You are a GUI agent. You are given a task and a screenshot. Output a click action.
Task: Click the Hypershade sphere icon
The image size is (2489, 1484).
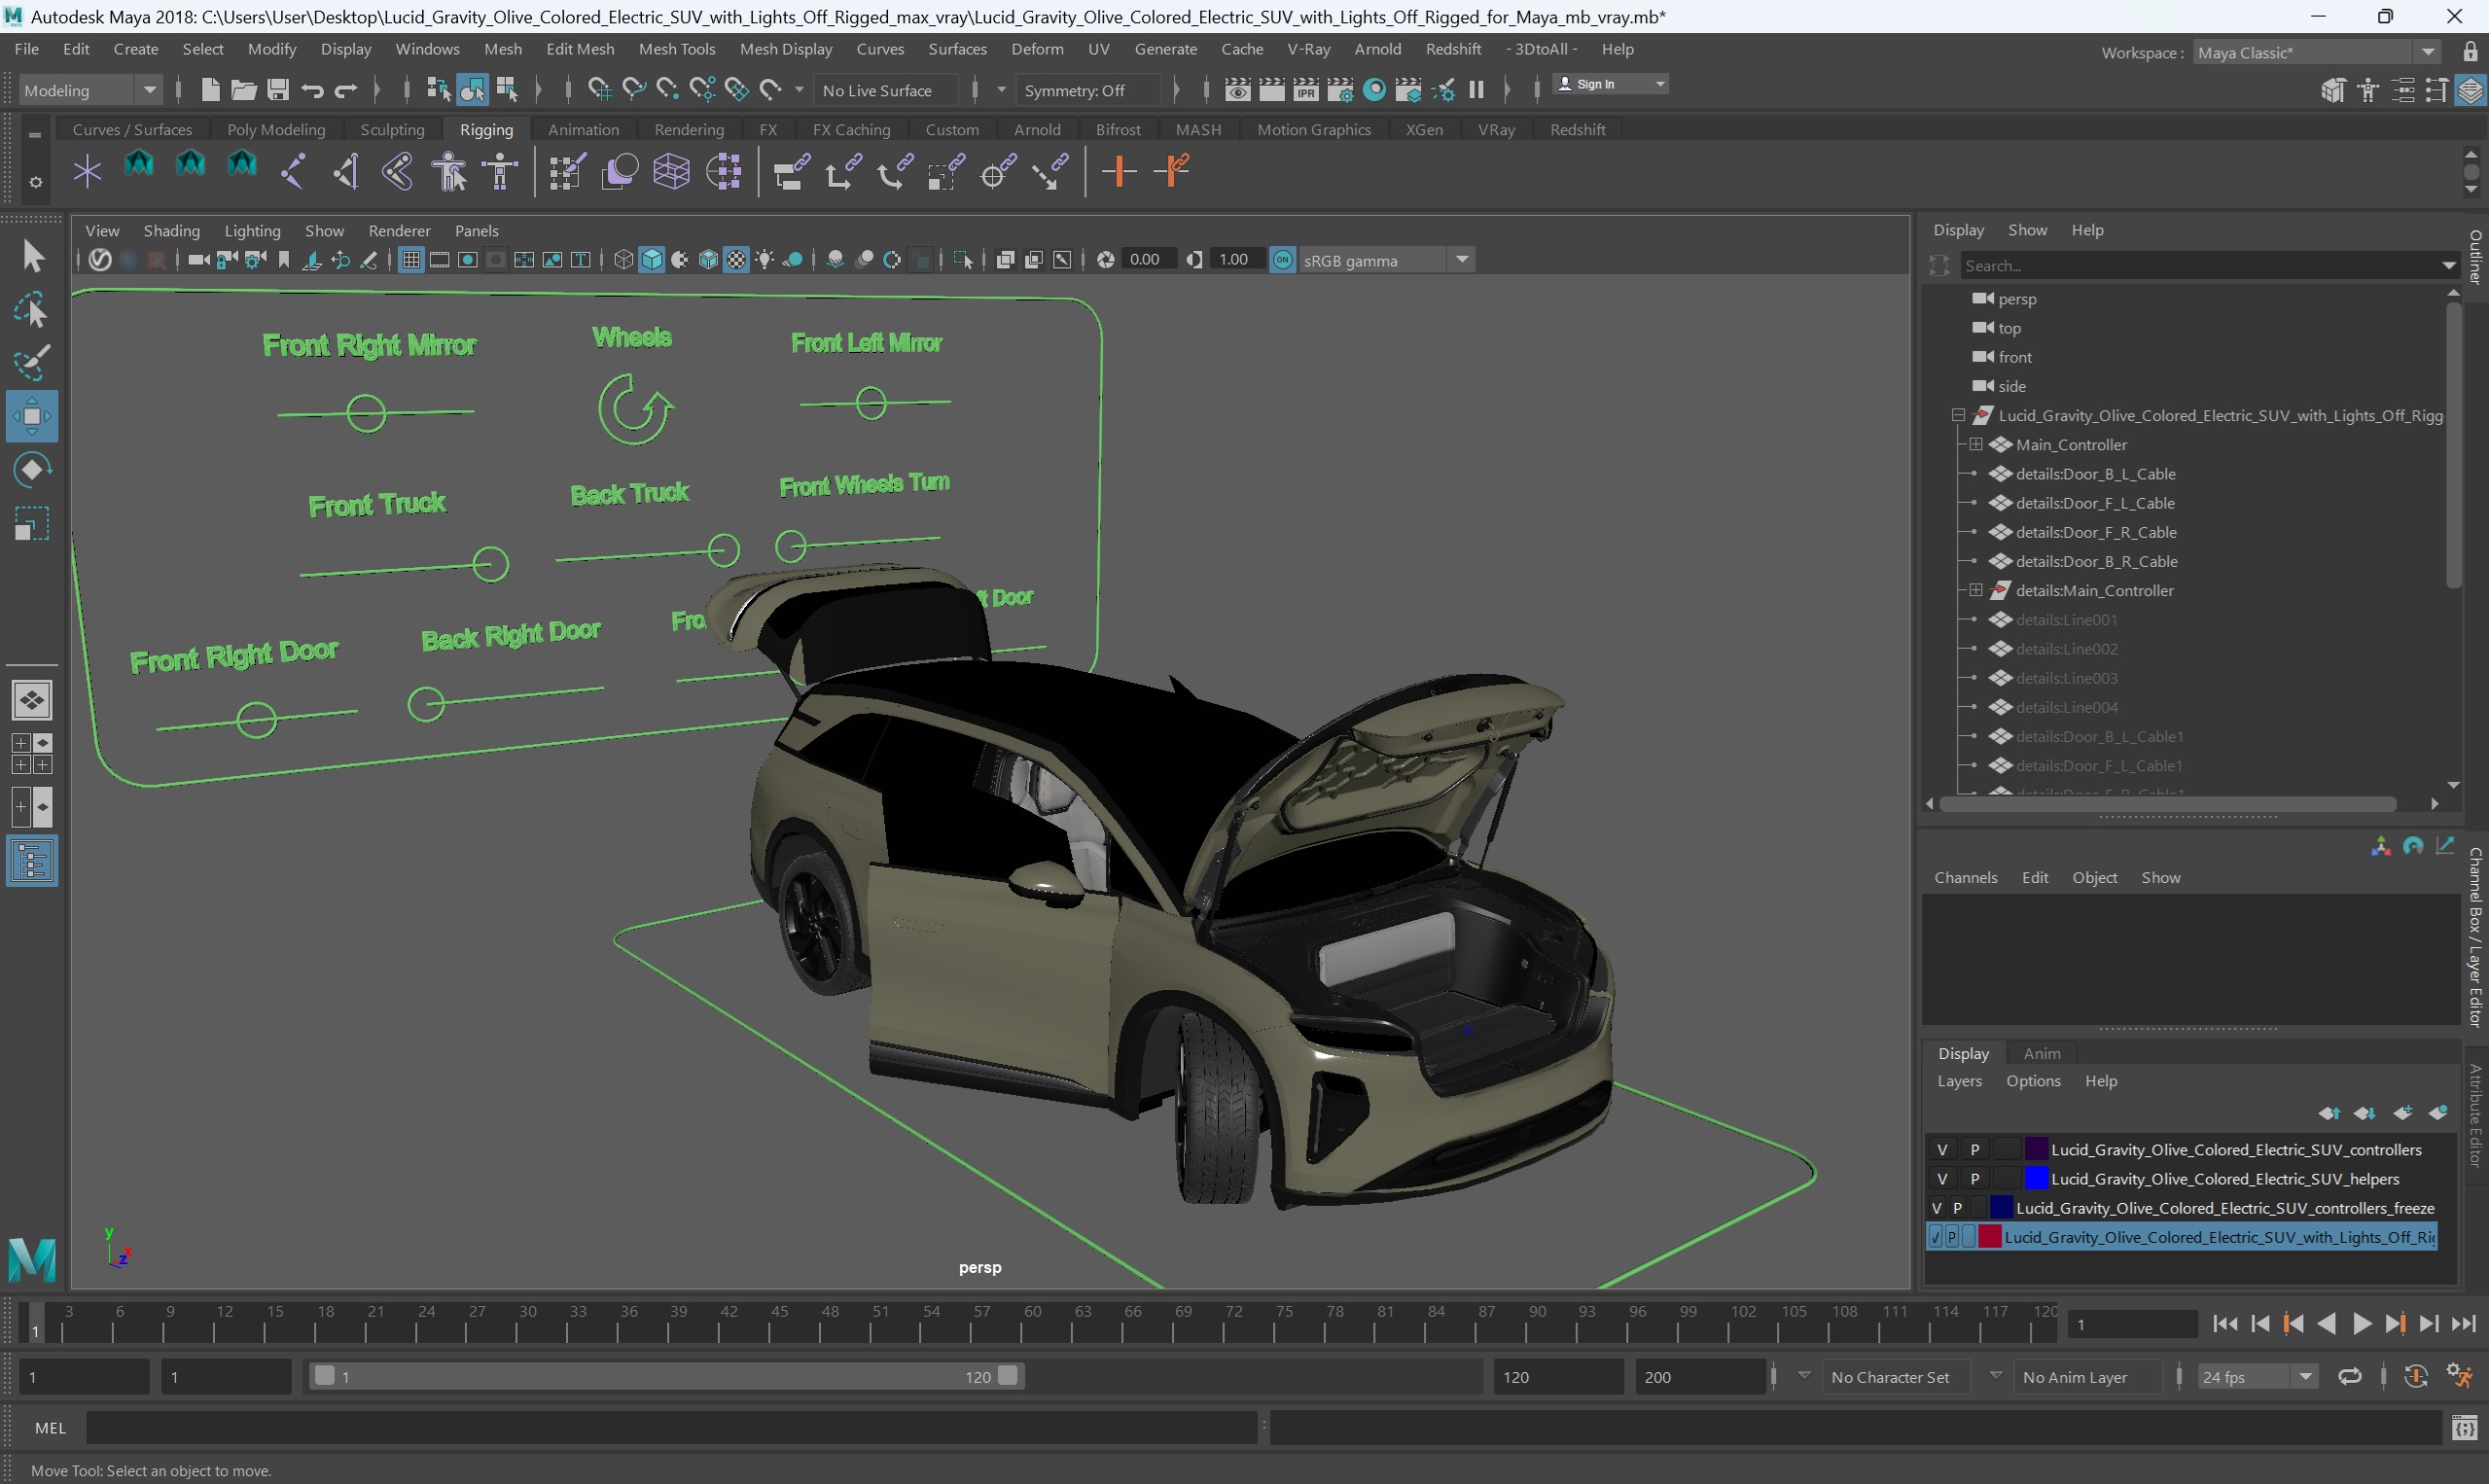[1375, 90]
